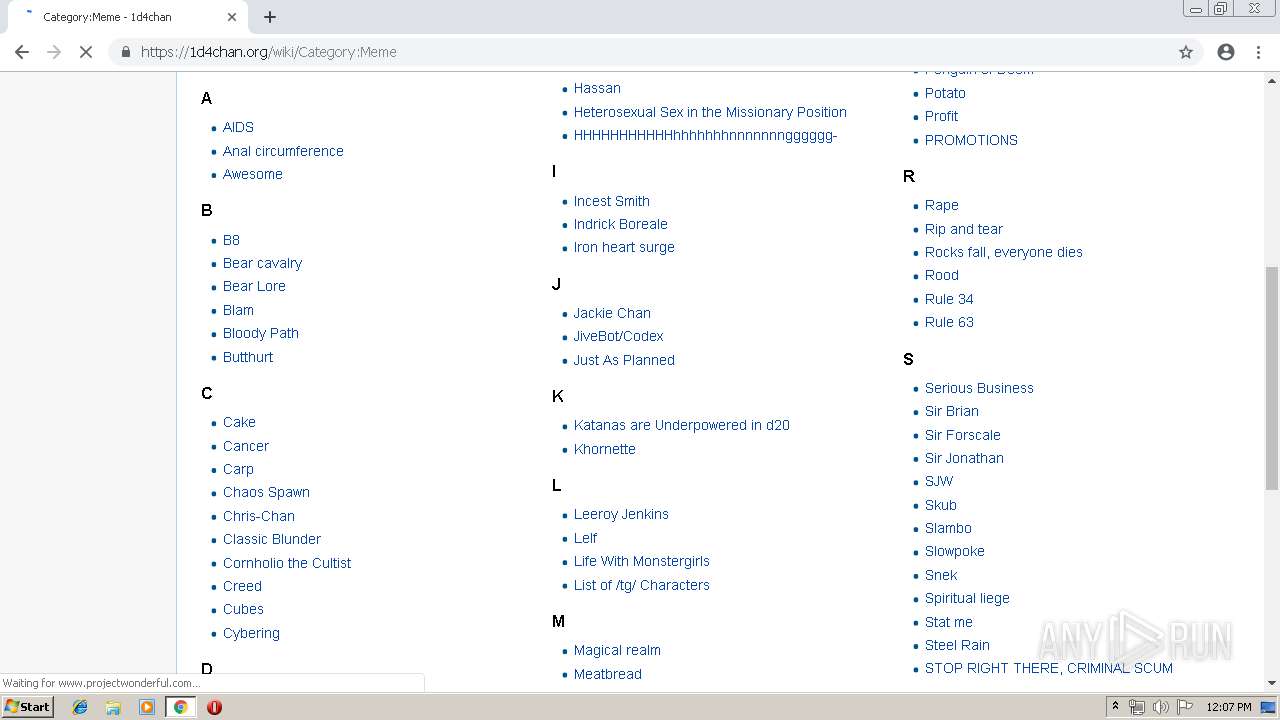Screen dimensions: 1280x720
Task: Open the Bloody Path link
Action: [261, 333]
